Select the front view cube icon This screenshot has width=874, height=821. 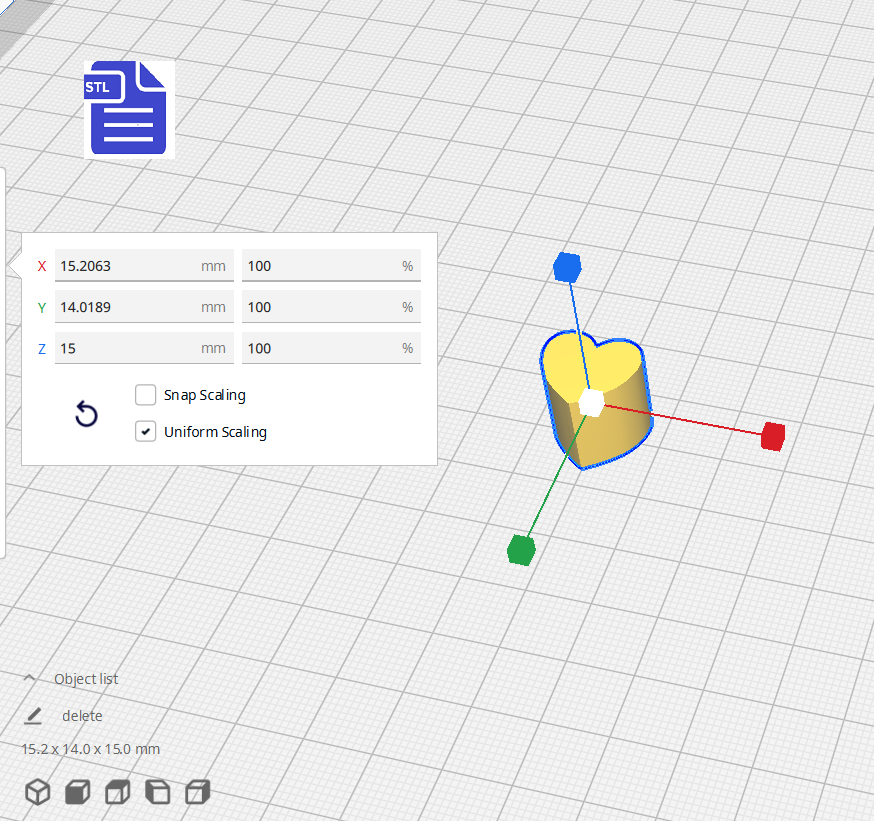coord(78,793)
